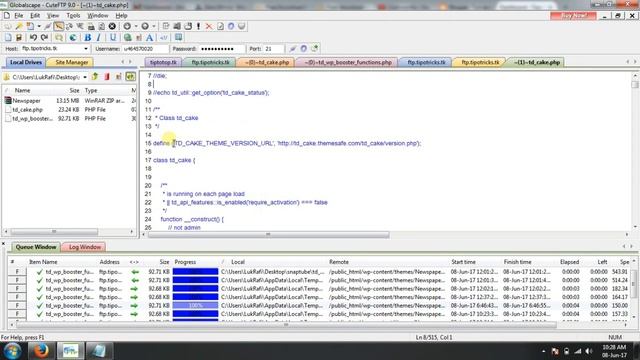Open the local folder path dropdown
Image resolution: width=640 pixels, height=360 pixels.
tap(85, 77)
